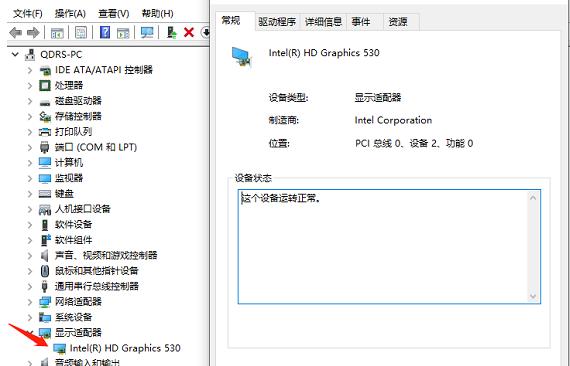Open the 操作(A) menu
Viewport: 570px width, 366px height.
pyautogui.click(x=70, y=14)
